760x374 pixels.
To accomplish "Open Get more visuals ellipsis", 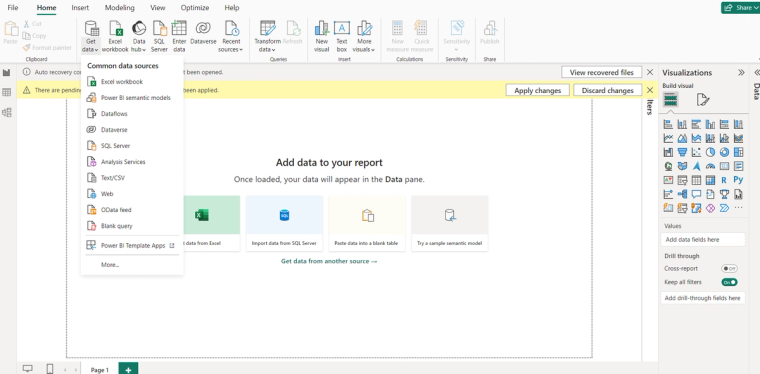I will tap(738, 208).
